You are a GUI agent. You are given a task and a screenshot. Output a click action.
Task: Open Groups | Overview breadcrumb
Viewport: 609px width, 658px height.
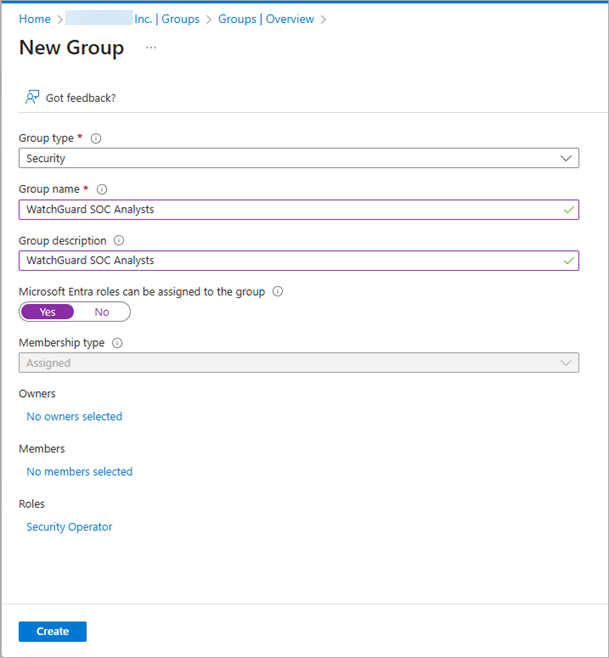(266, 19)
